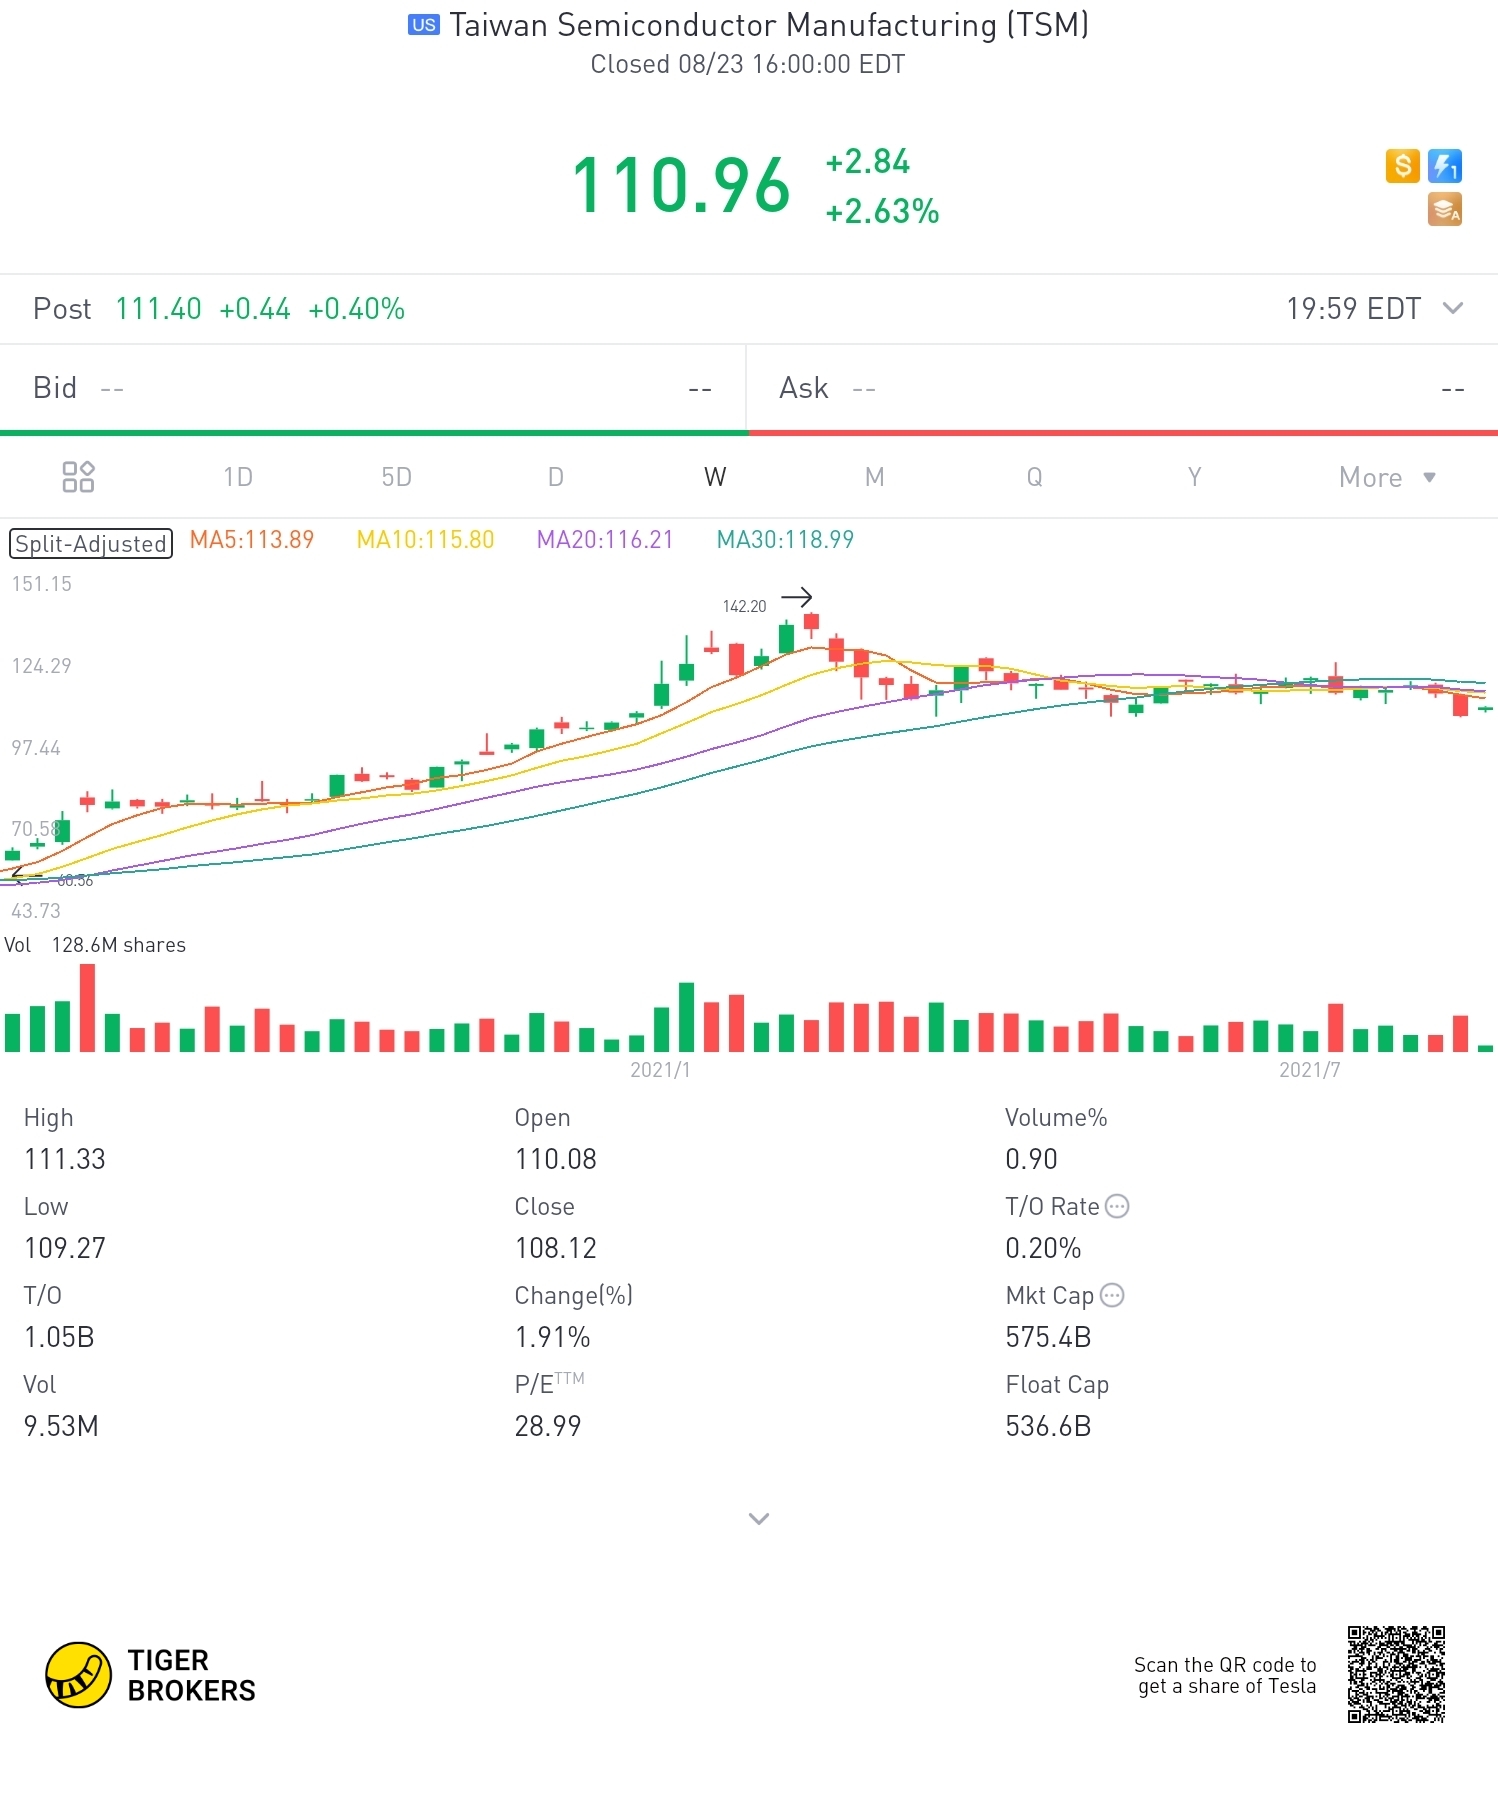Viewport: 1498px width, 1797px height.
Task: Tap the MA10:115.80 indicator label
Action: (x=426, y=540)
